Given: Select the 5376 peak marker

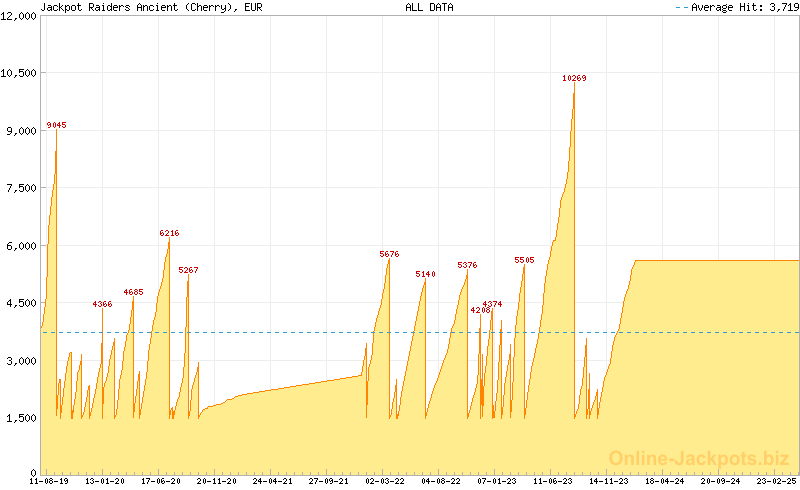Looking at the screenshot, I should tap(467, 265).
